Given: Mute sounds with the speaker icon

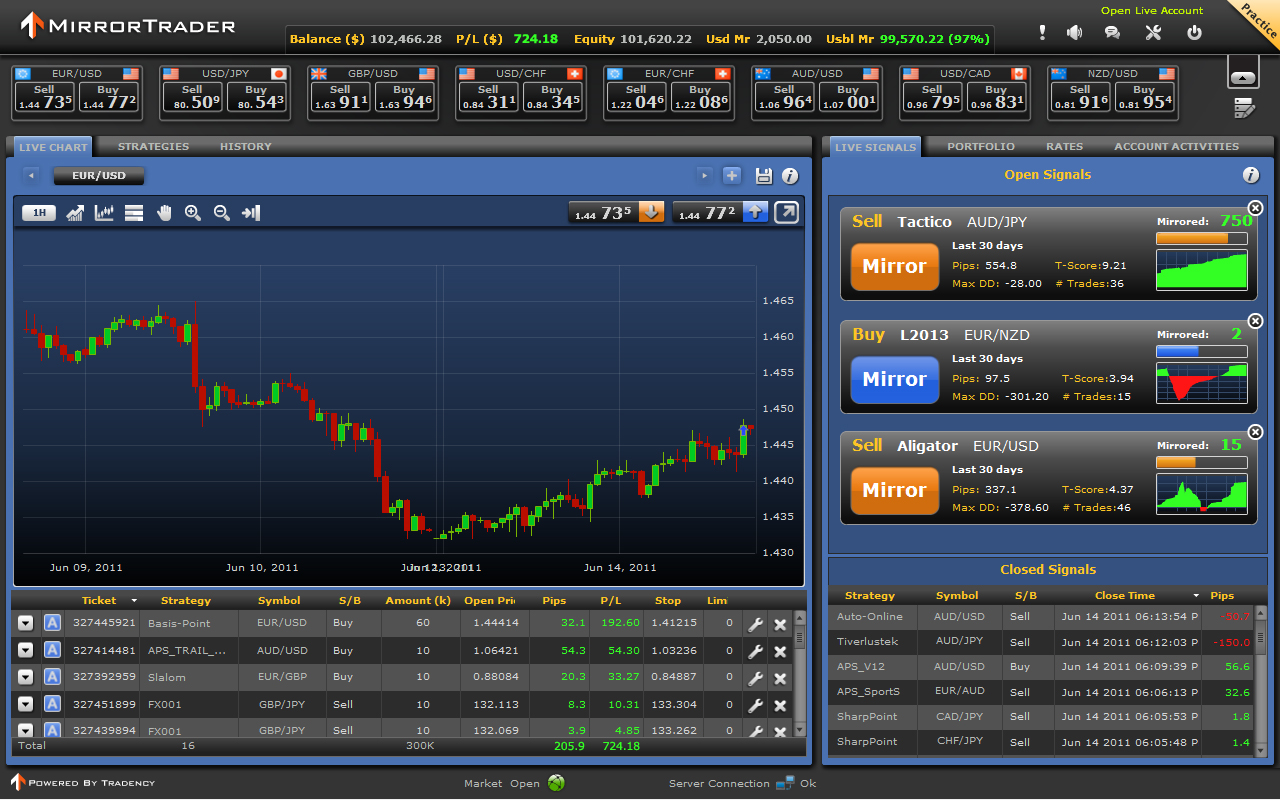Looking at the screenshot, I should tap(1075, 33).
